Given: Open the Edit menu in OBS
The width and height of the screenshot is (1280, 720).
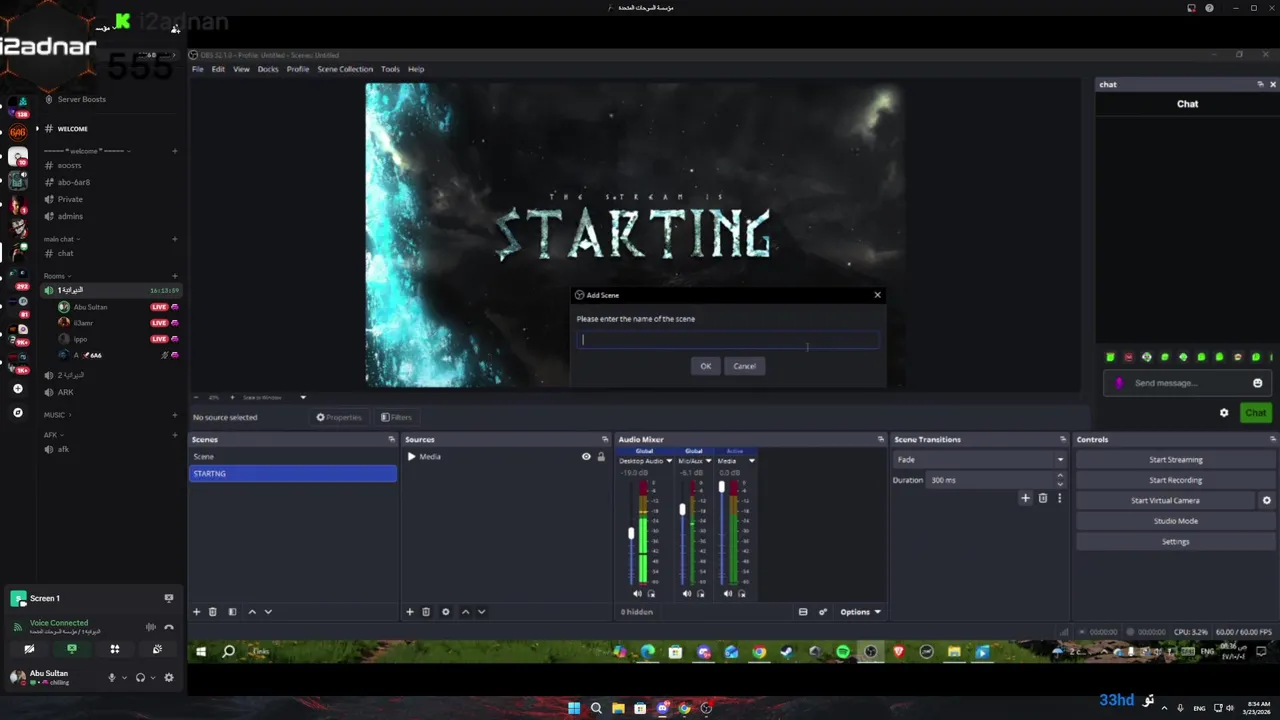Looking at the screenshot, I should click(x=218, y=69).
